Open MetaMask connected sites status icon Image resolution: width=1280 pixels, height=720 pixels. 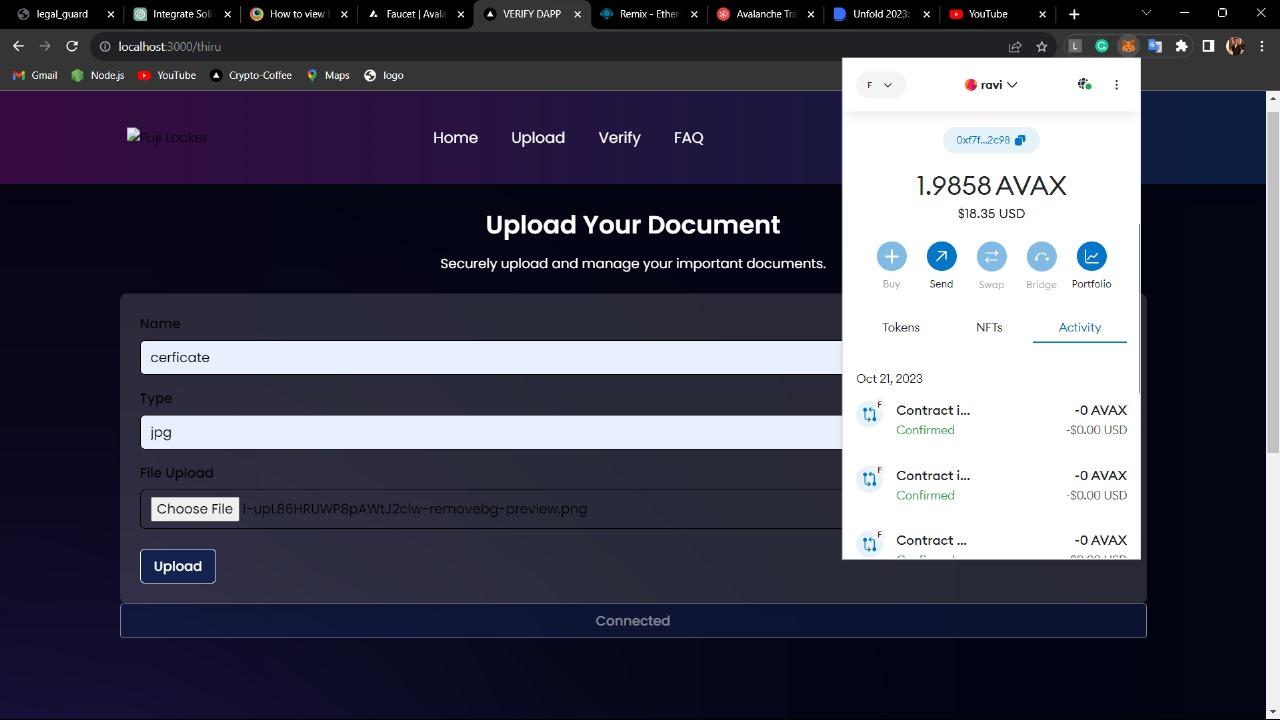click(1084, 85)
